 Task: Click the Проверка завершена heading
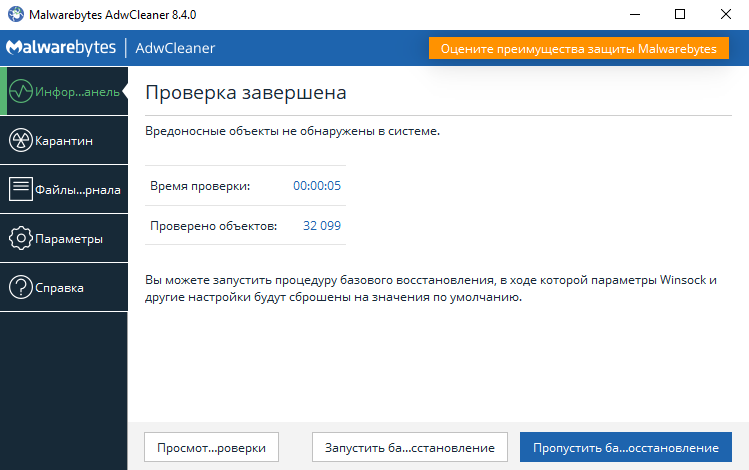(x=246, y=93)
